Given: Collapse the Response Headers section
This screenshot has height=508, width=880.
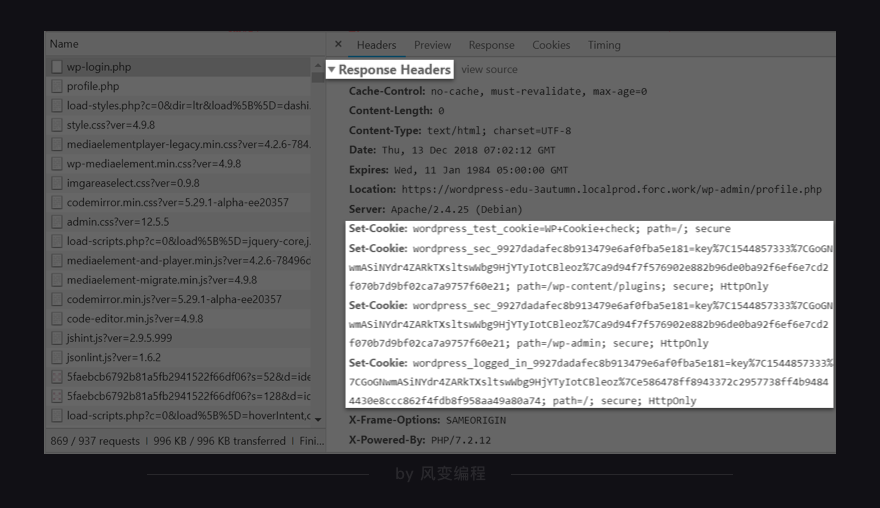Looking at the screenshot, I should [332, 70].
